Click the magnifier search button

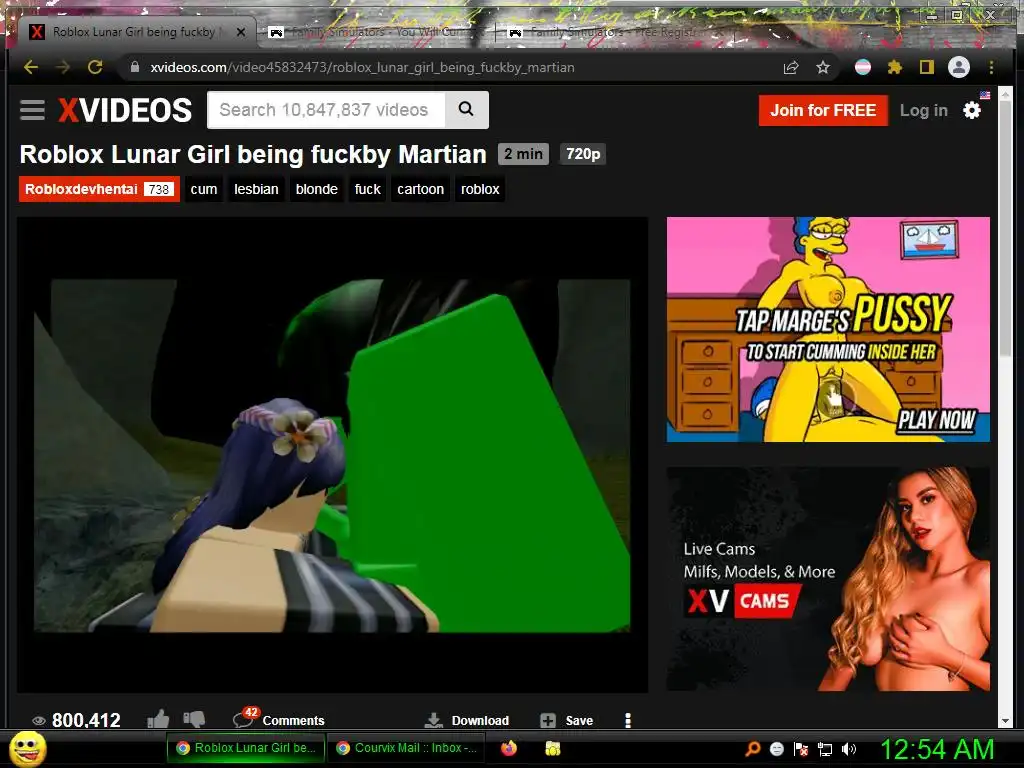click(x=466, y=110)
